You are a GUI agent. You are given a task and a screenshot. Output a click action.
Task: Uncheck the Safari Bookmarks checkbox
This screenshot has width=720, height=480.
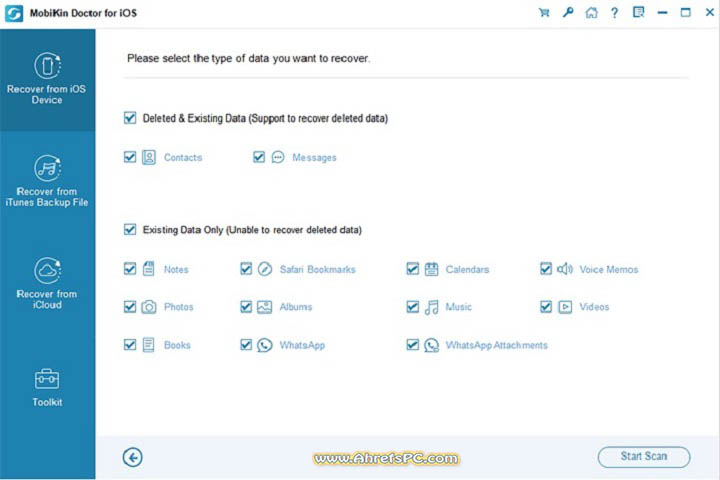tap(246, 269)
